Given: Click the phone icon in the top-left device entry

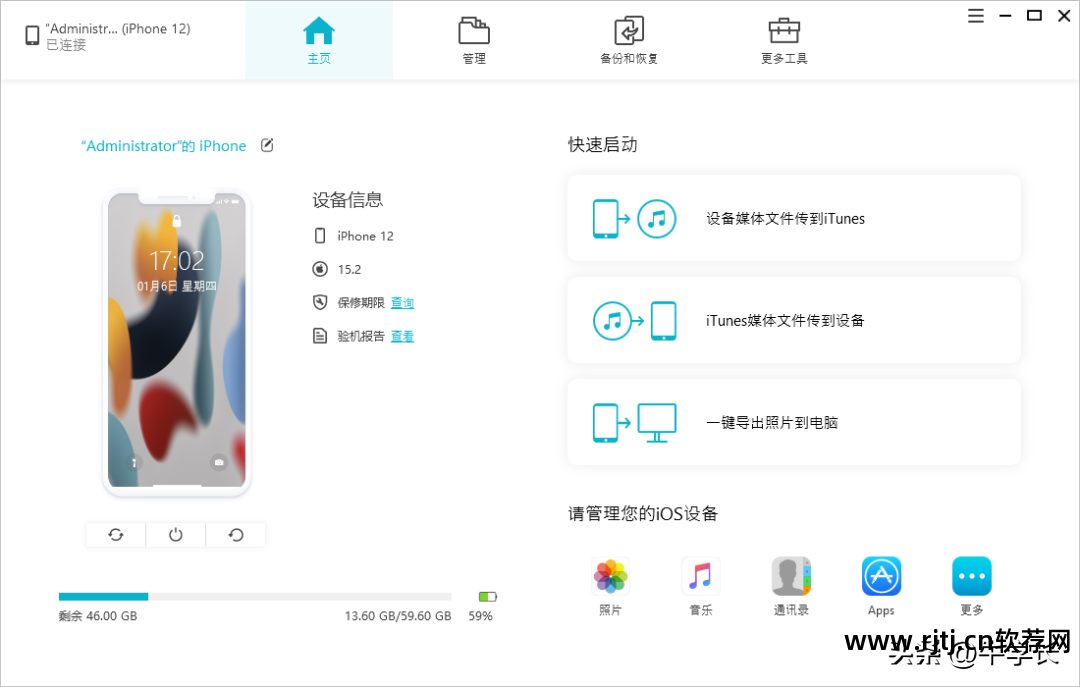Looking at the screenshot, I should tap(32, 35).
